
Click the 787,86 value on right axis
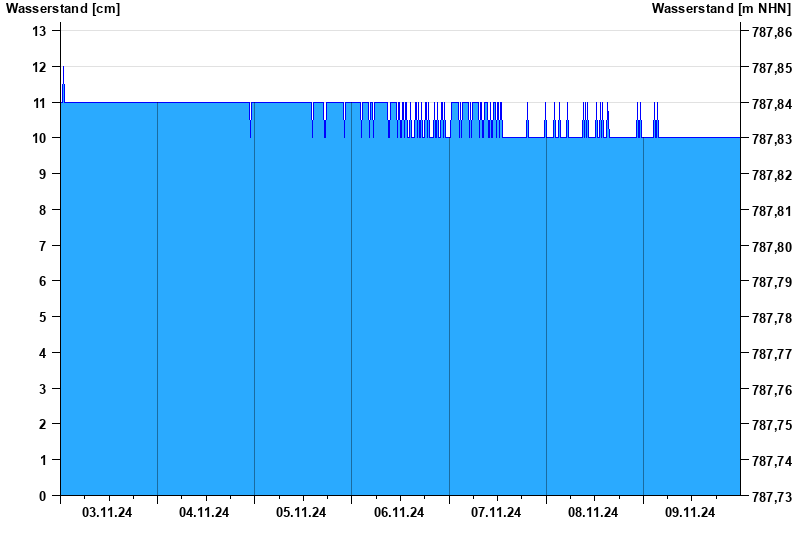[771, 33]
